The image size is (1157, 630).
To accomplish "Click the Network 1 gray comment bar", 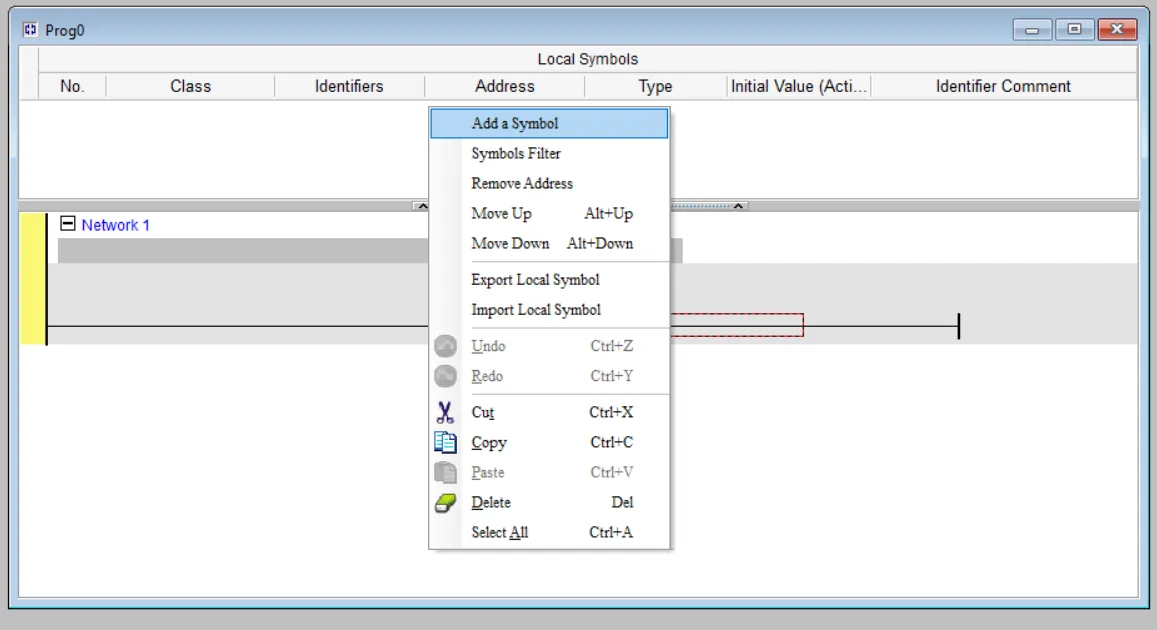I will pyautogui.click(x=243, y=251).
